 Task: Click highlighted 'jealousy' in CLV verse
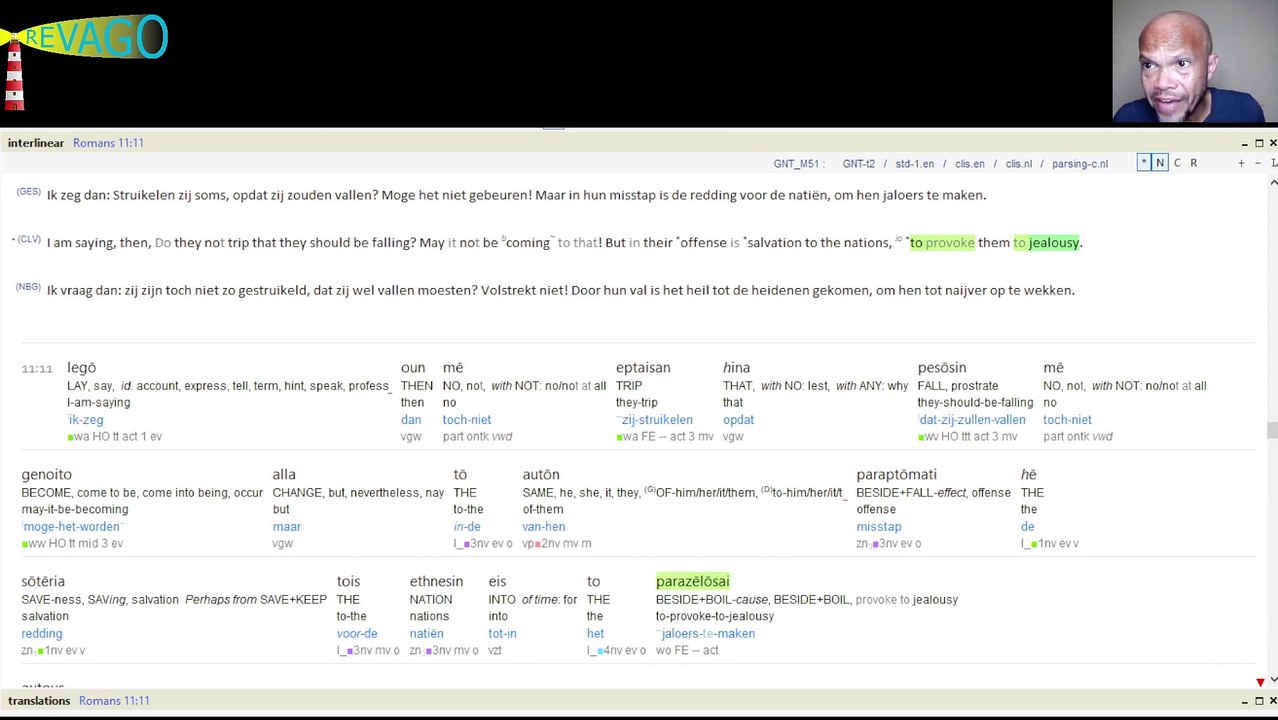click(1054, 243)
